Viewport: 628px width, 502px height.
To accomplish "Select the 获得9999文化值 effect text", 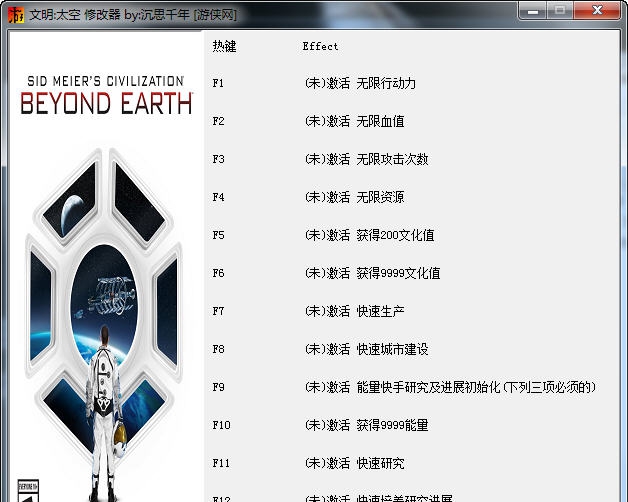I will click(398, 273).
